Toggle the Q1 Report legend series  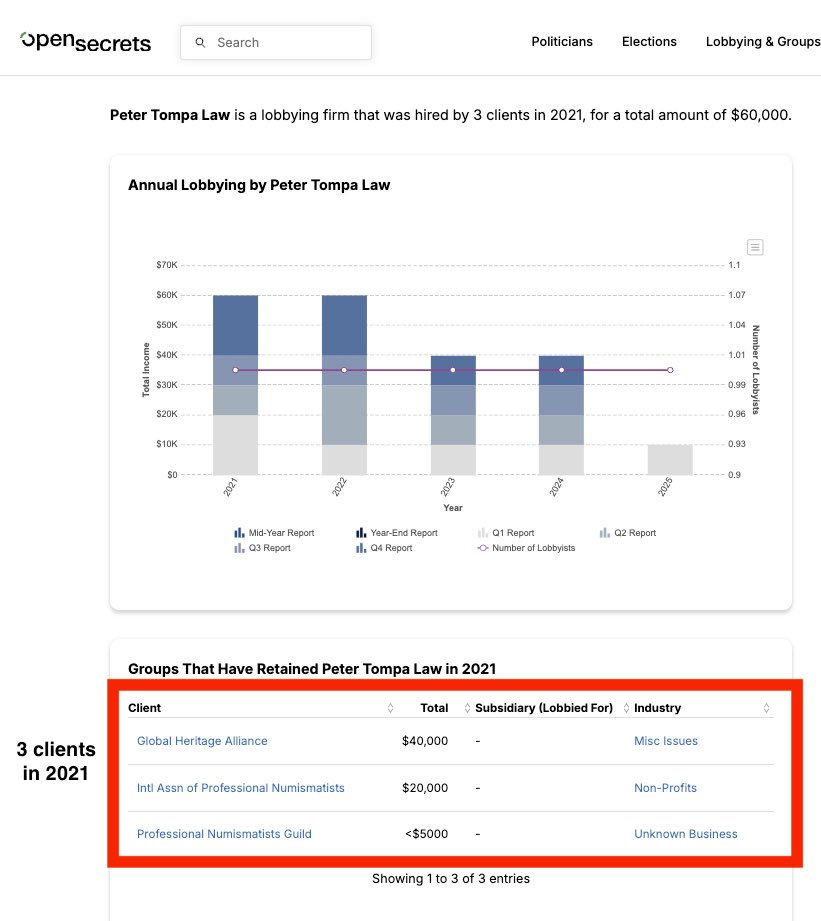click(506, 533)
